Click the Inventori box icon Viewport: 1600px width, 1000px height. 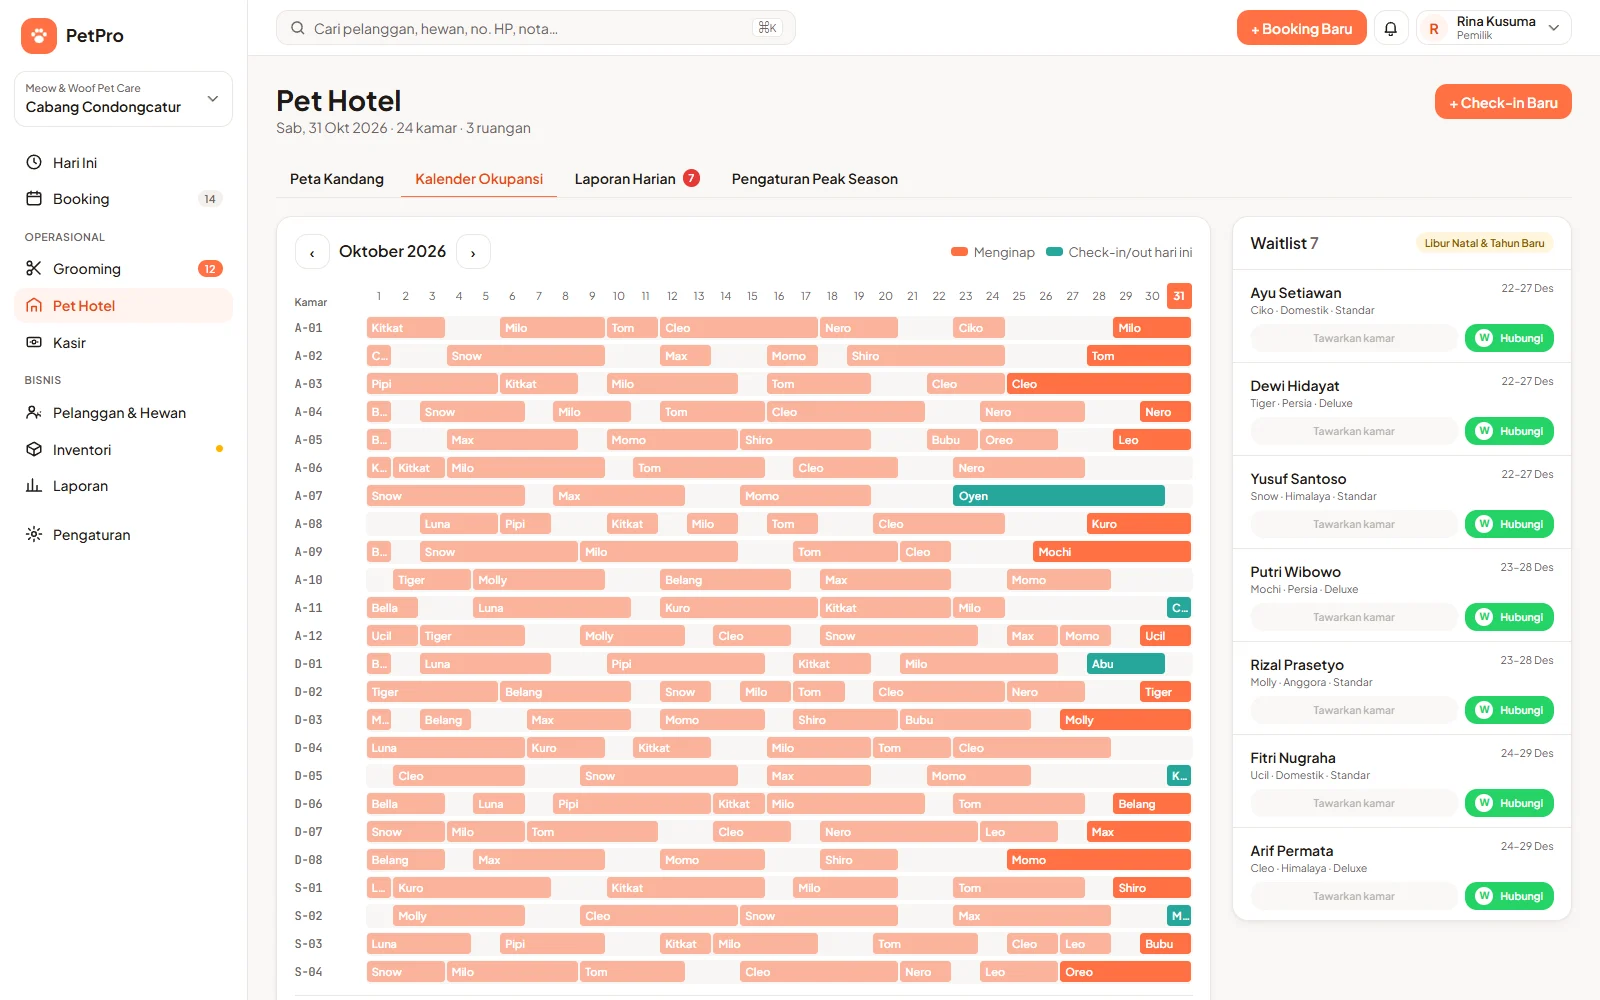tap(34, 449)
